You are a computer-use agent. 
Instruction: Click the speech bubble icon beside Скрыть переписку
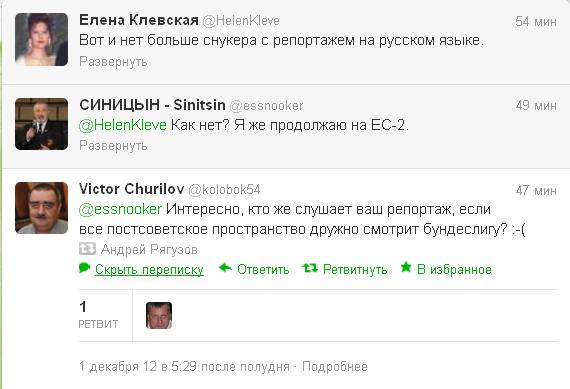point(84,268)
